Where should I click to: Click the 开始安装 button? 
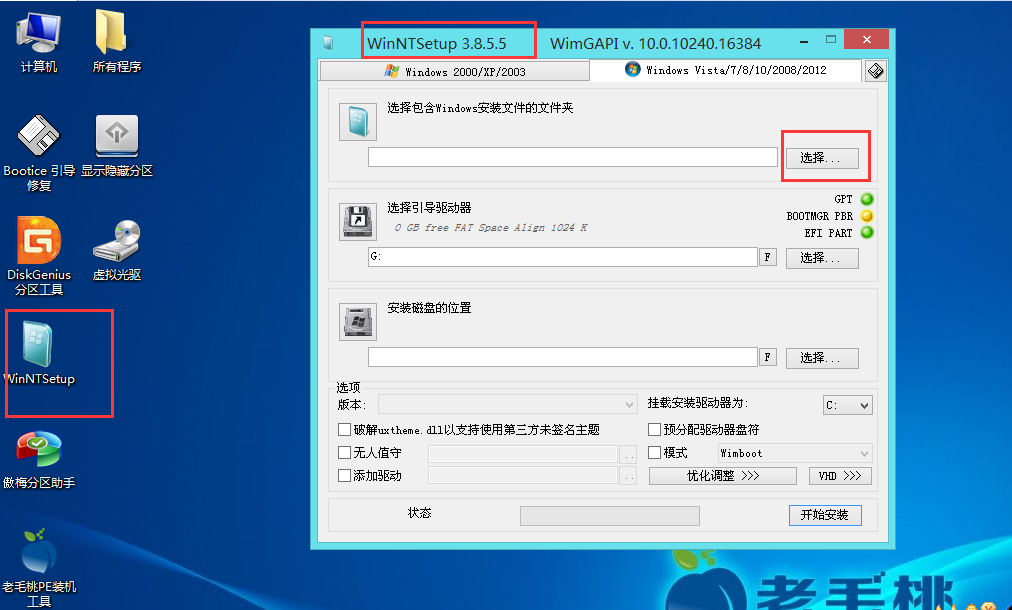tap(825, 515)
